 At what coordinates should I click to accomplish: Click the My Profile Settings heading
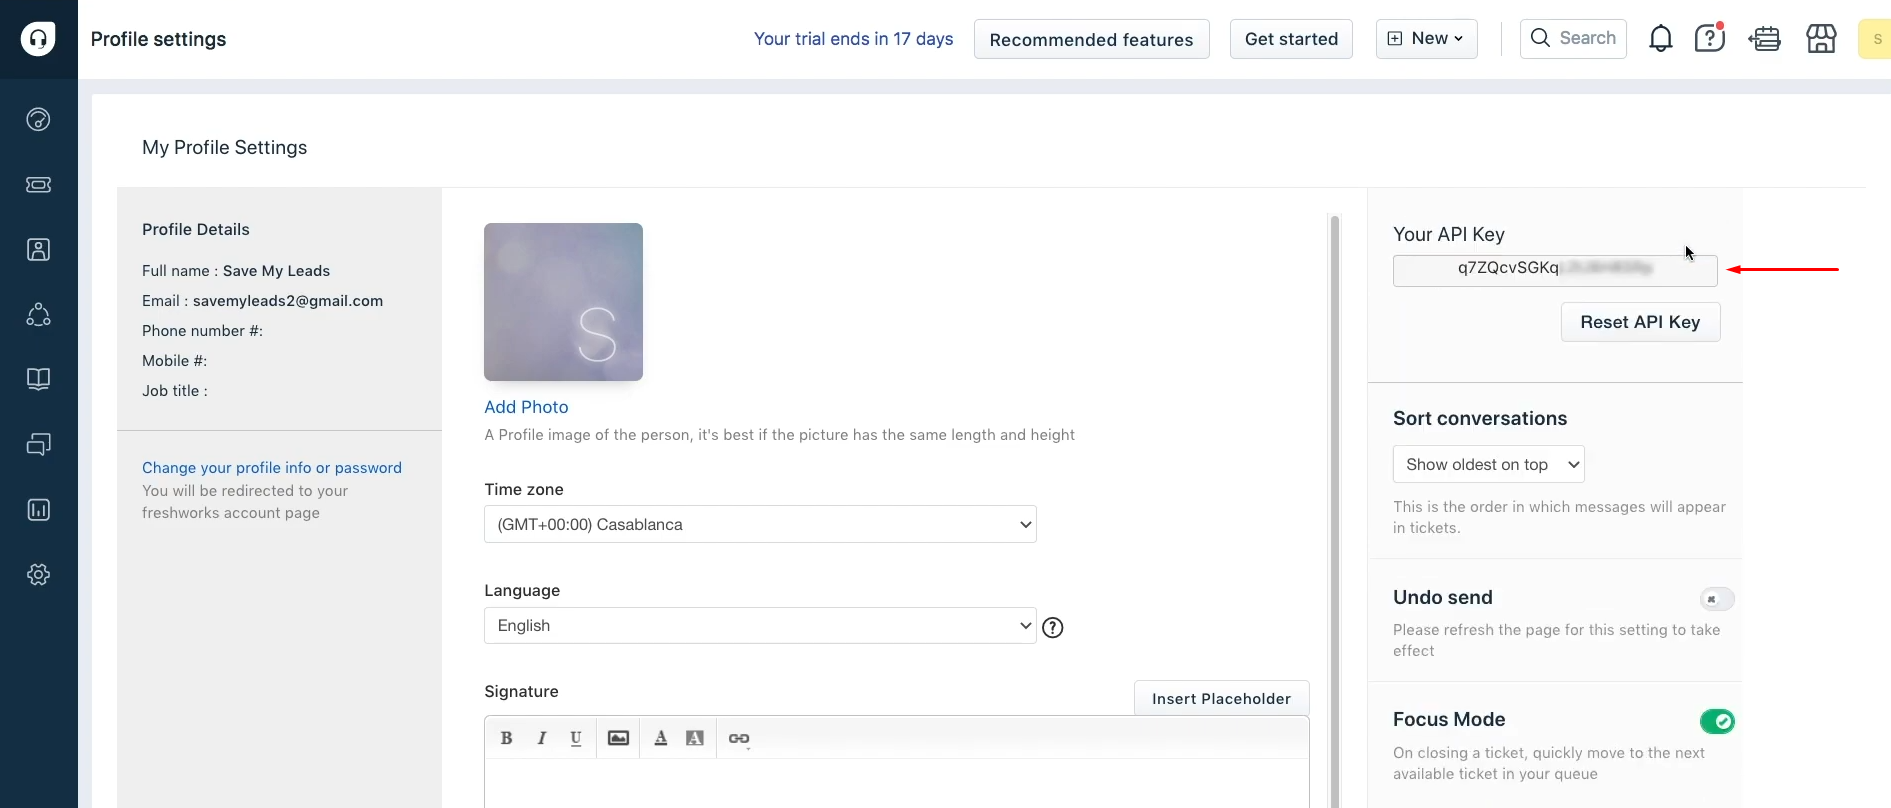[x=225, y=148]
